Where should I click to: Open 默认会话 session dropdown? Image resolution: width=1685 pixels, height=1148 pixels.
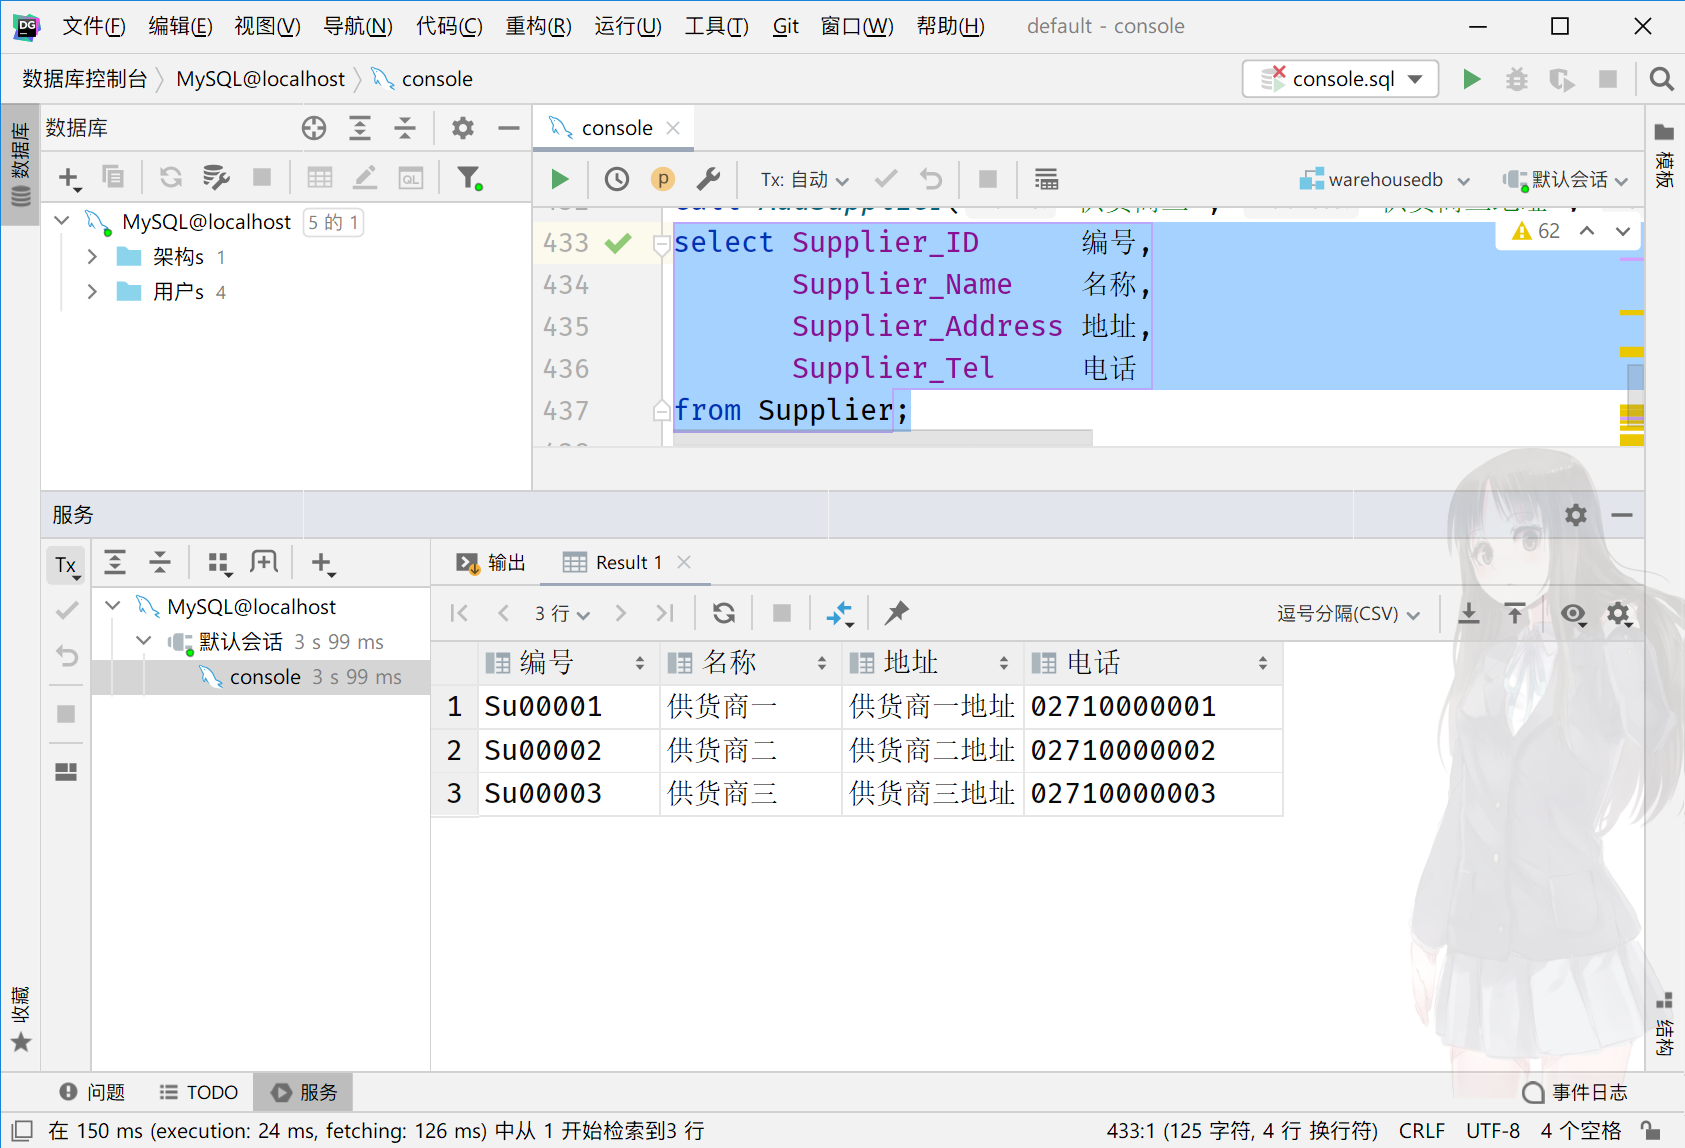tap(1566, 179)
